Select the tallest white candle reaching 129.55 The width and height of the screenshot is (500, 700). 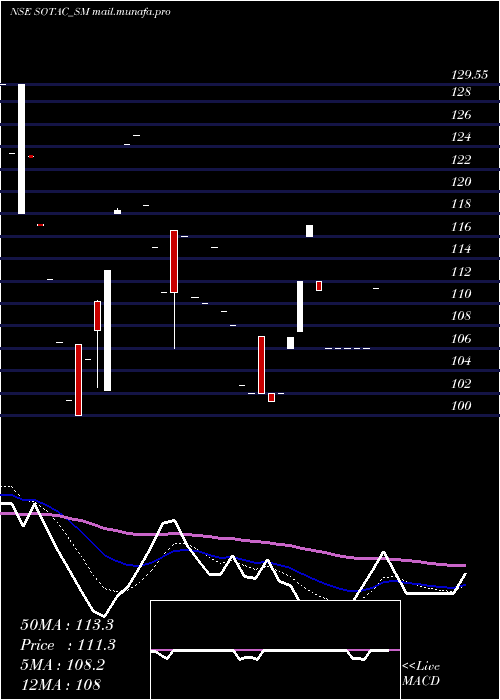pyautogui.click(x=21, y=149)
